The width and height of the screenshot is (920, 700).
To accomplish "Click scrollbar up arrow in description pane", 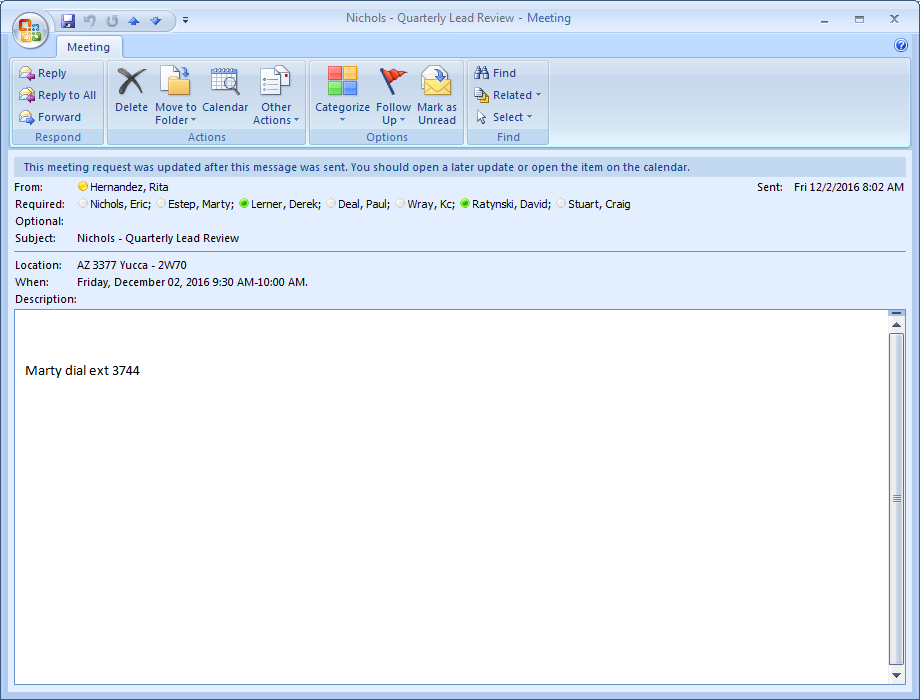I will pos(896,325).
